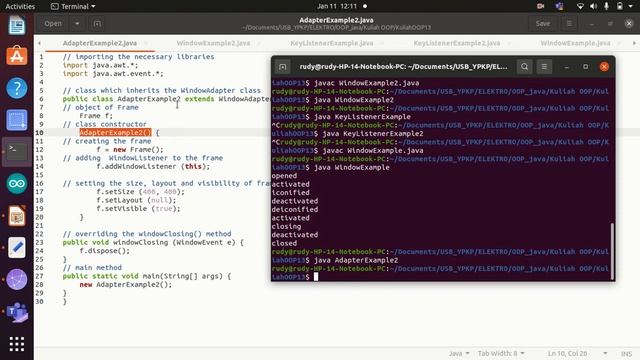The width and height of the screenshot is (640, 360).
Task: Open the terminal hamburger menu
Action: click(544, 67)
